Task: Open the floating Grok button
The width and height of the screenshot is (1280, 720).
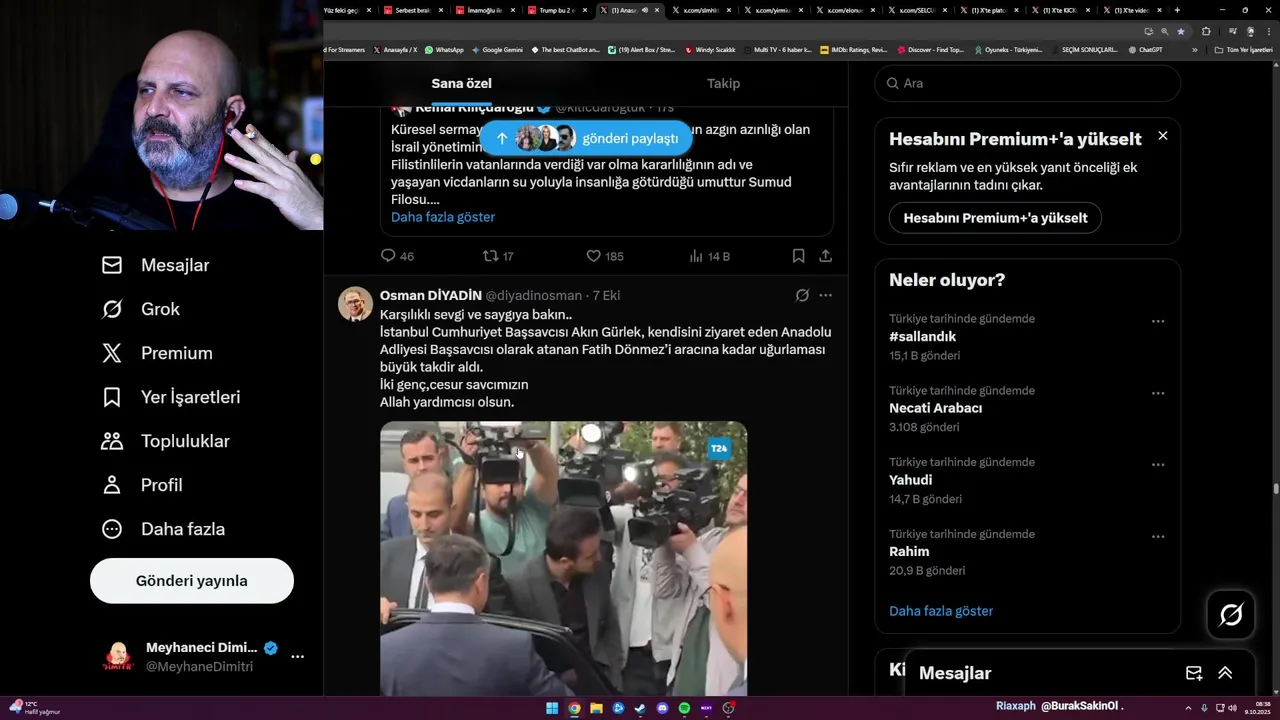Action: [x=1231, y=615]
